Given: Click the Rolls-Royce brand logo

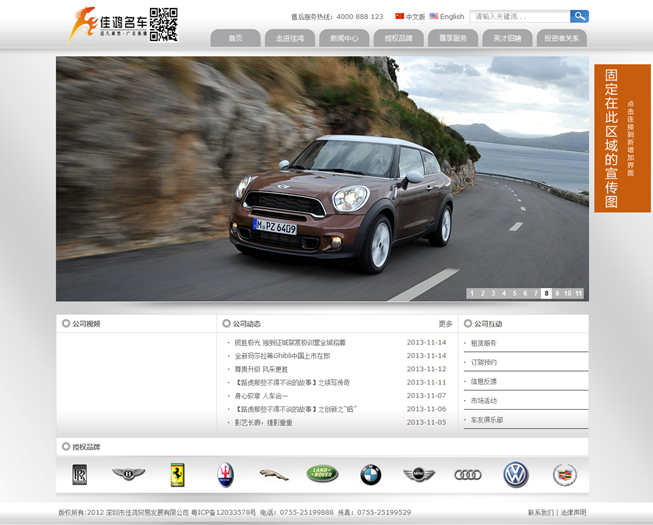Looking at the screenshot, I should 80,474.
